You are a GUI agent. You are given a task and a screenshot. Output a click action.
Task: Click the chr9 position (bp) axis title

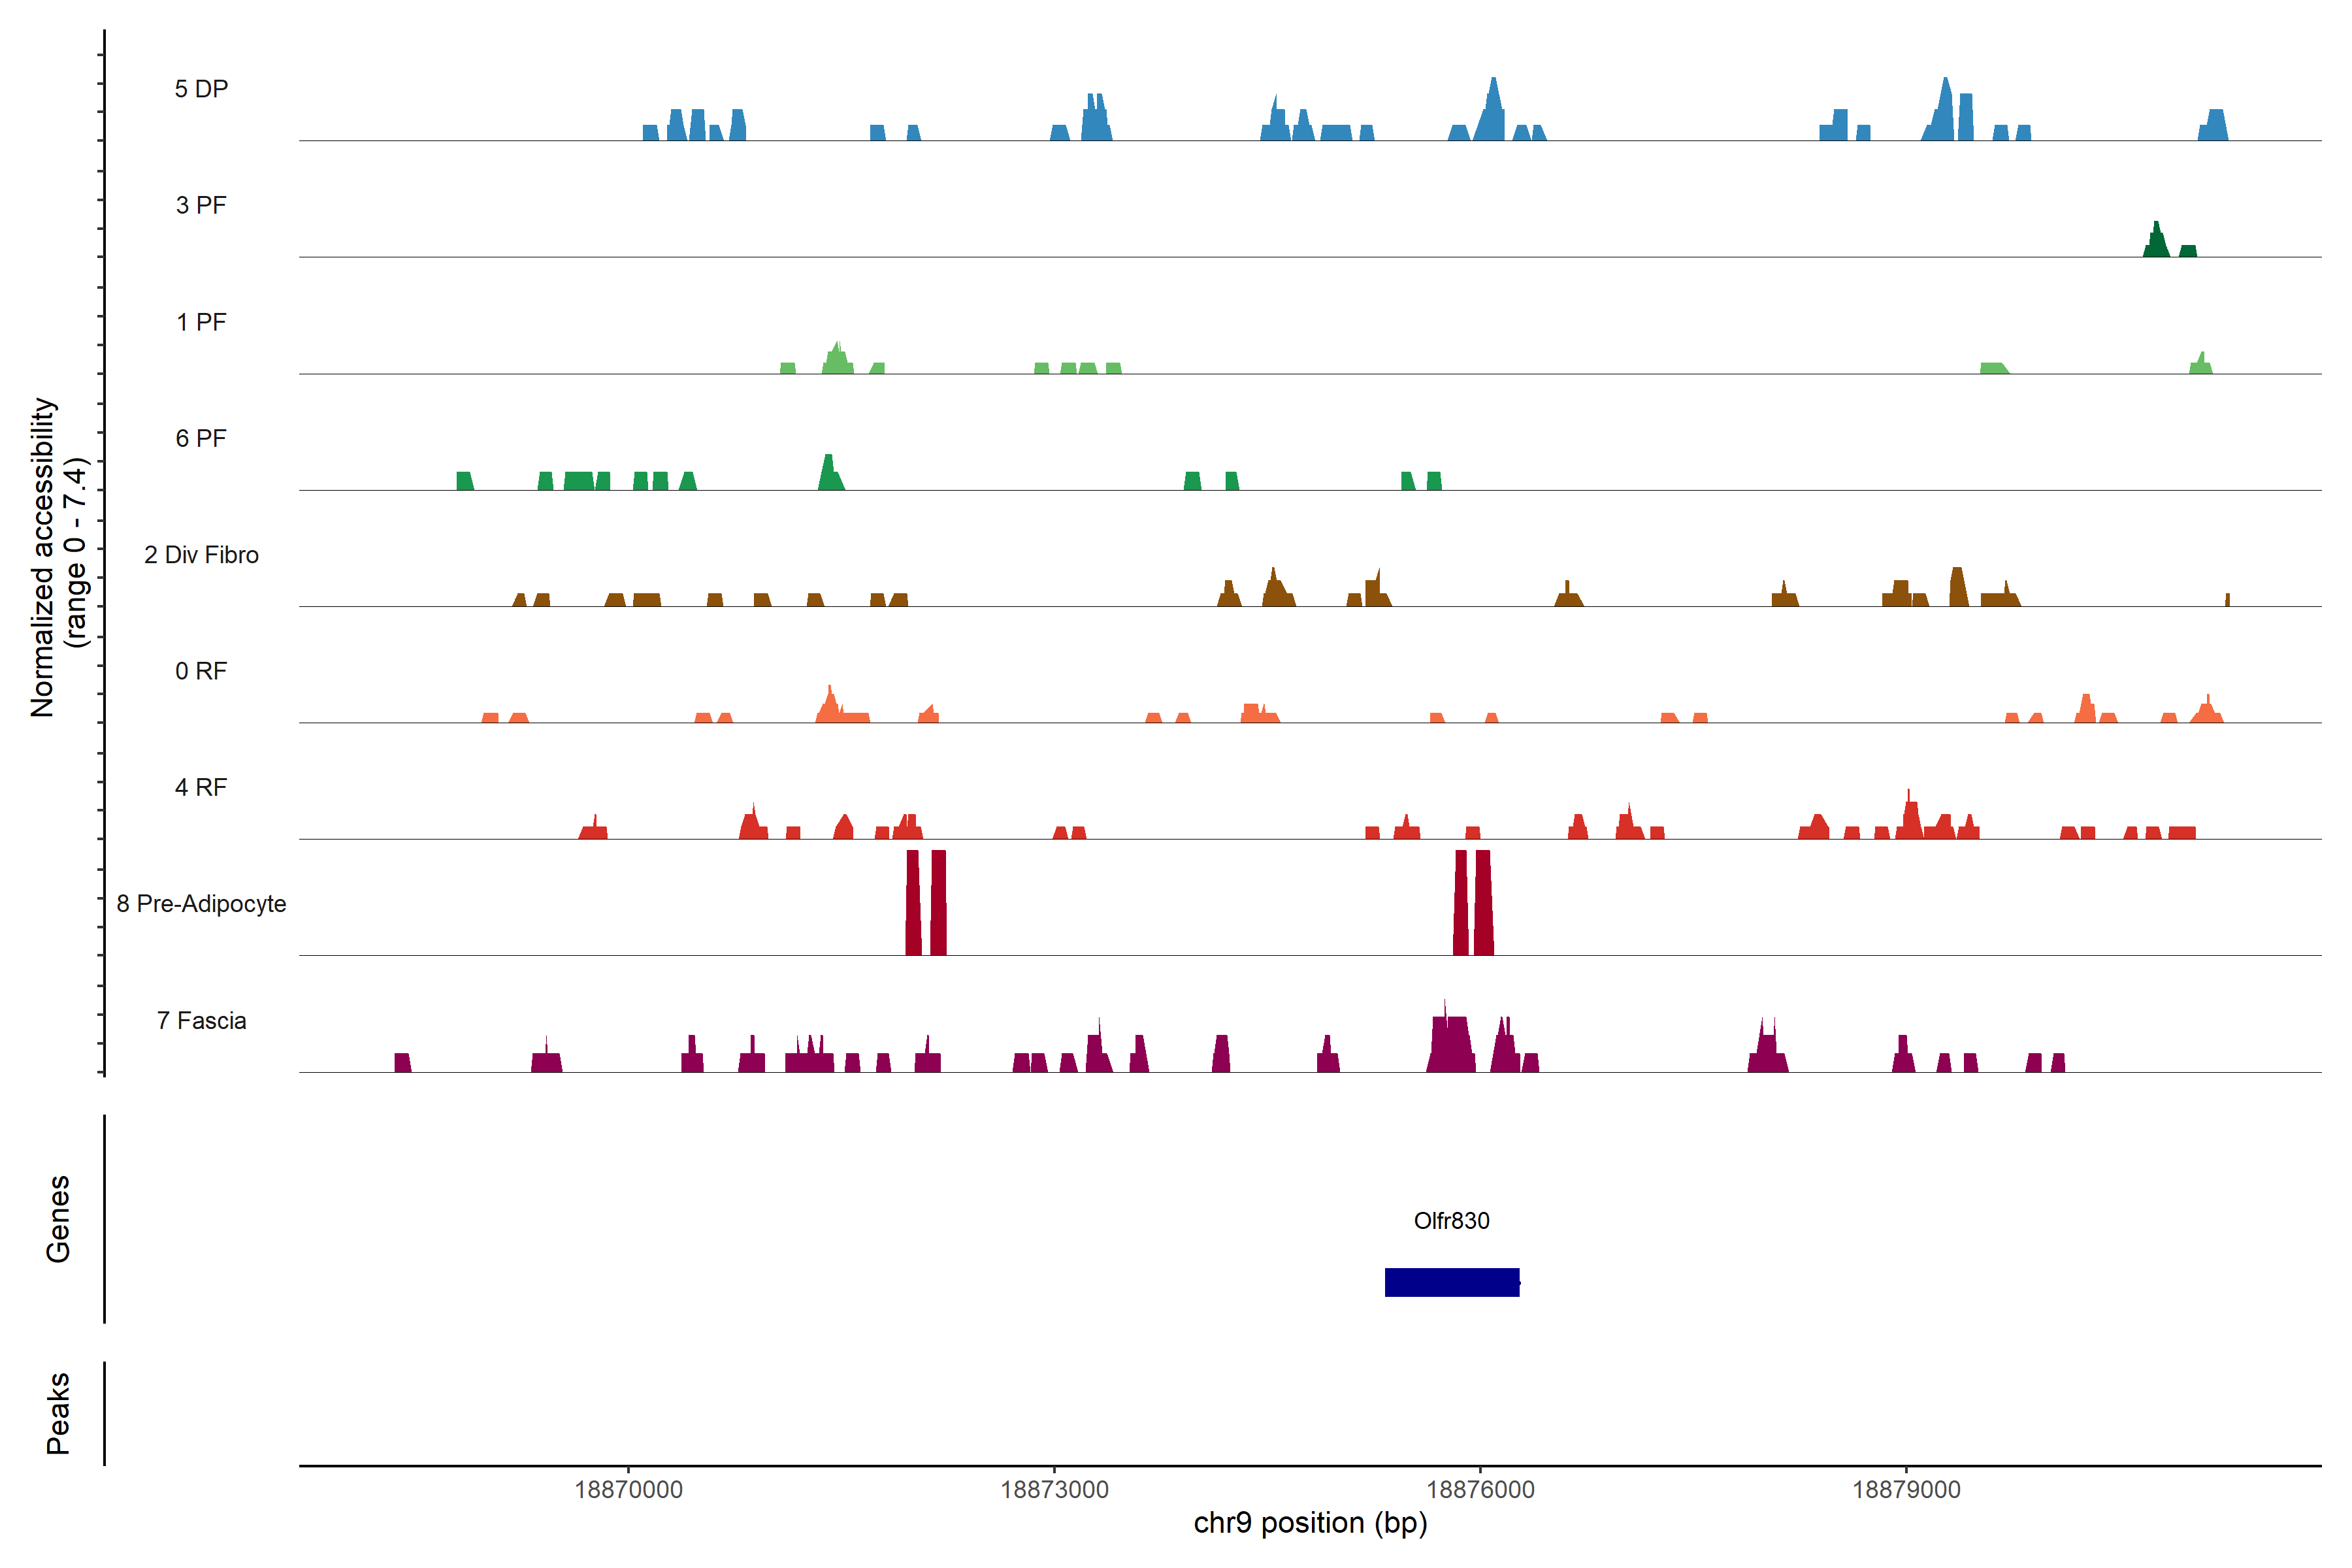click(x=1310, y=1523)
